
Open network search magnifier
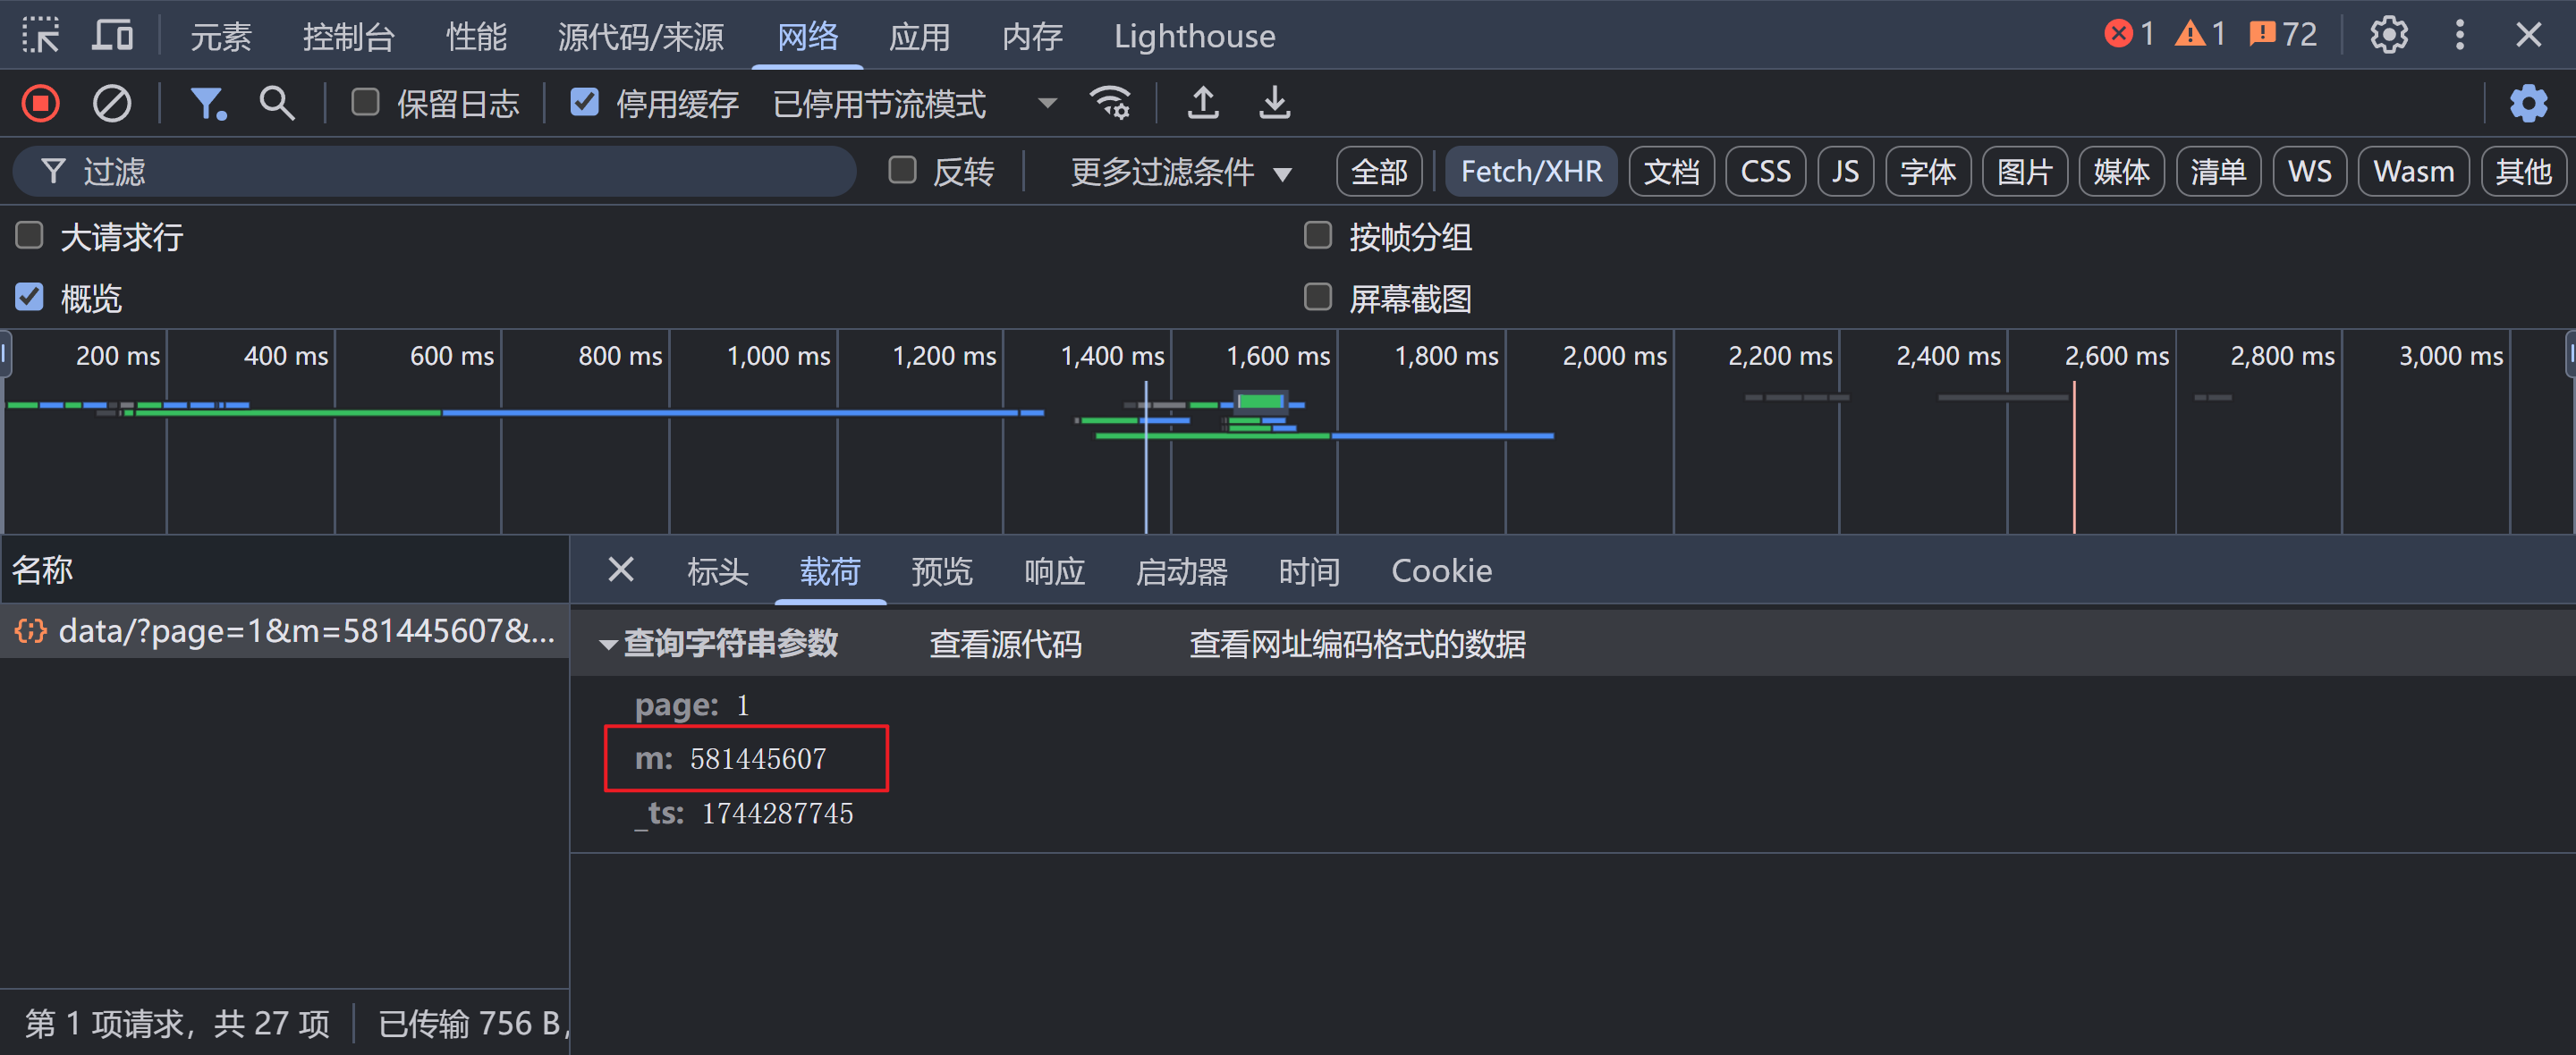click(x=276, y=103)
